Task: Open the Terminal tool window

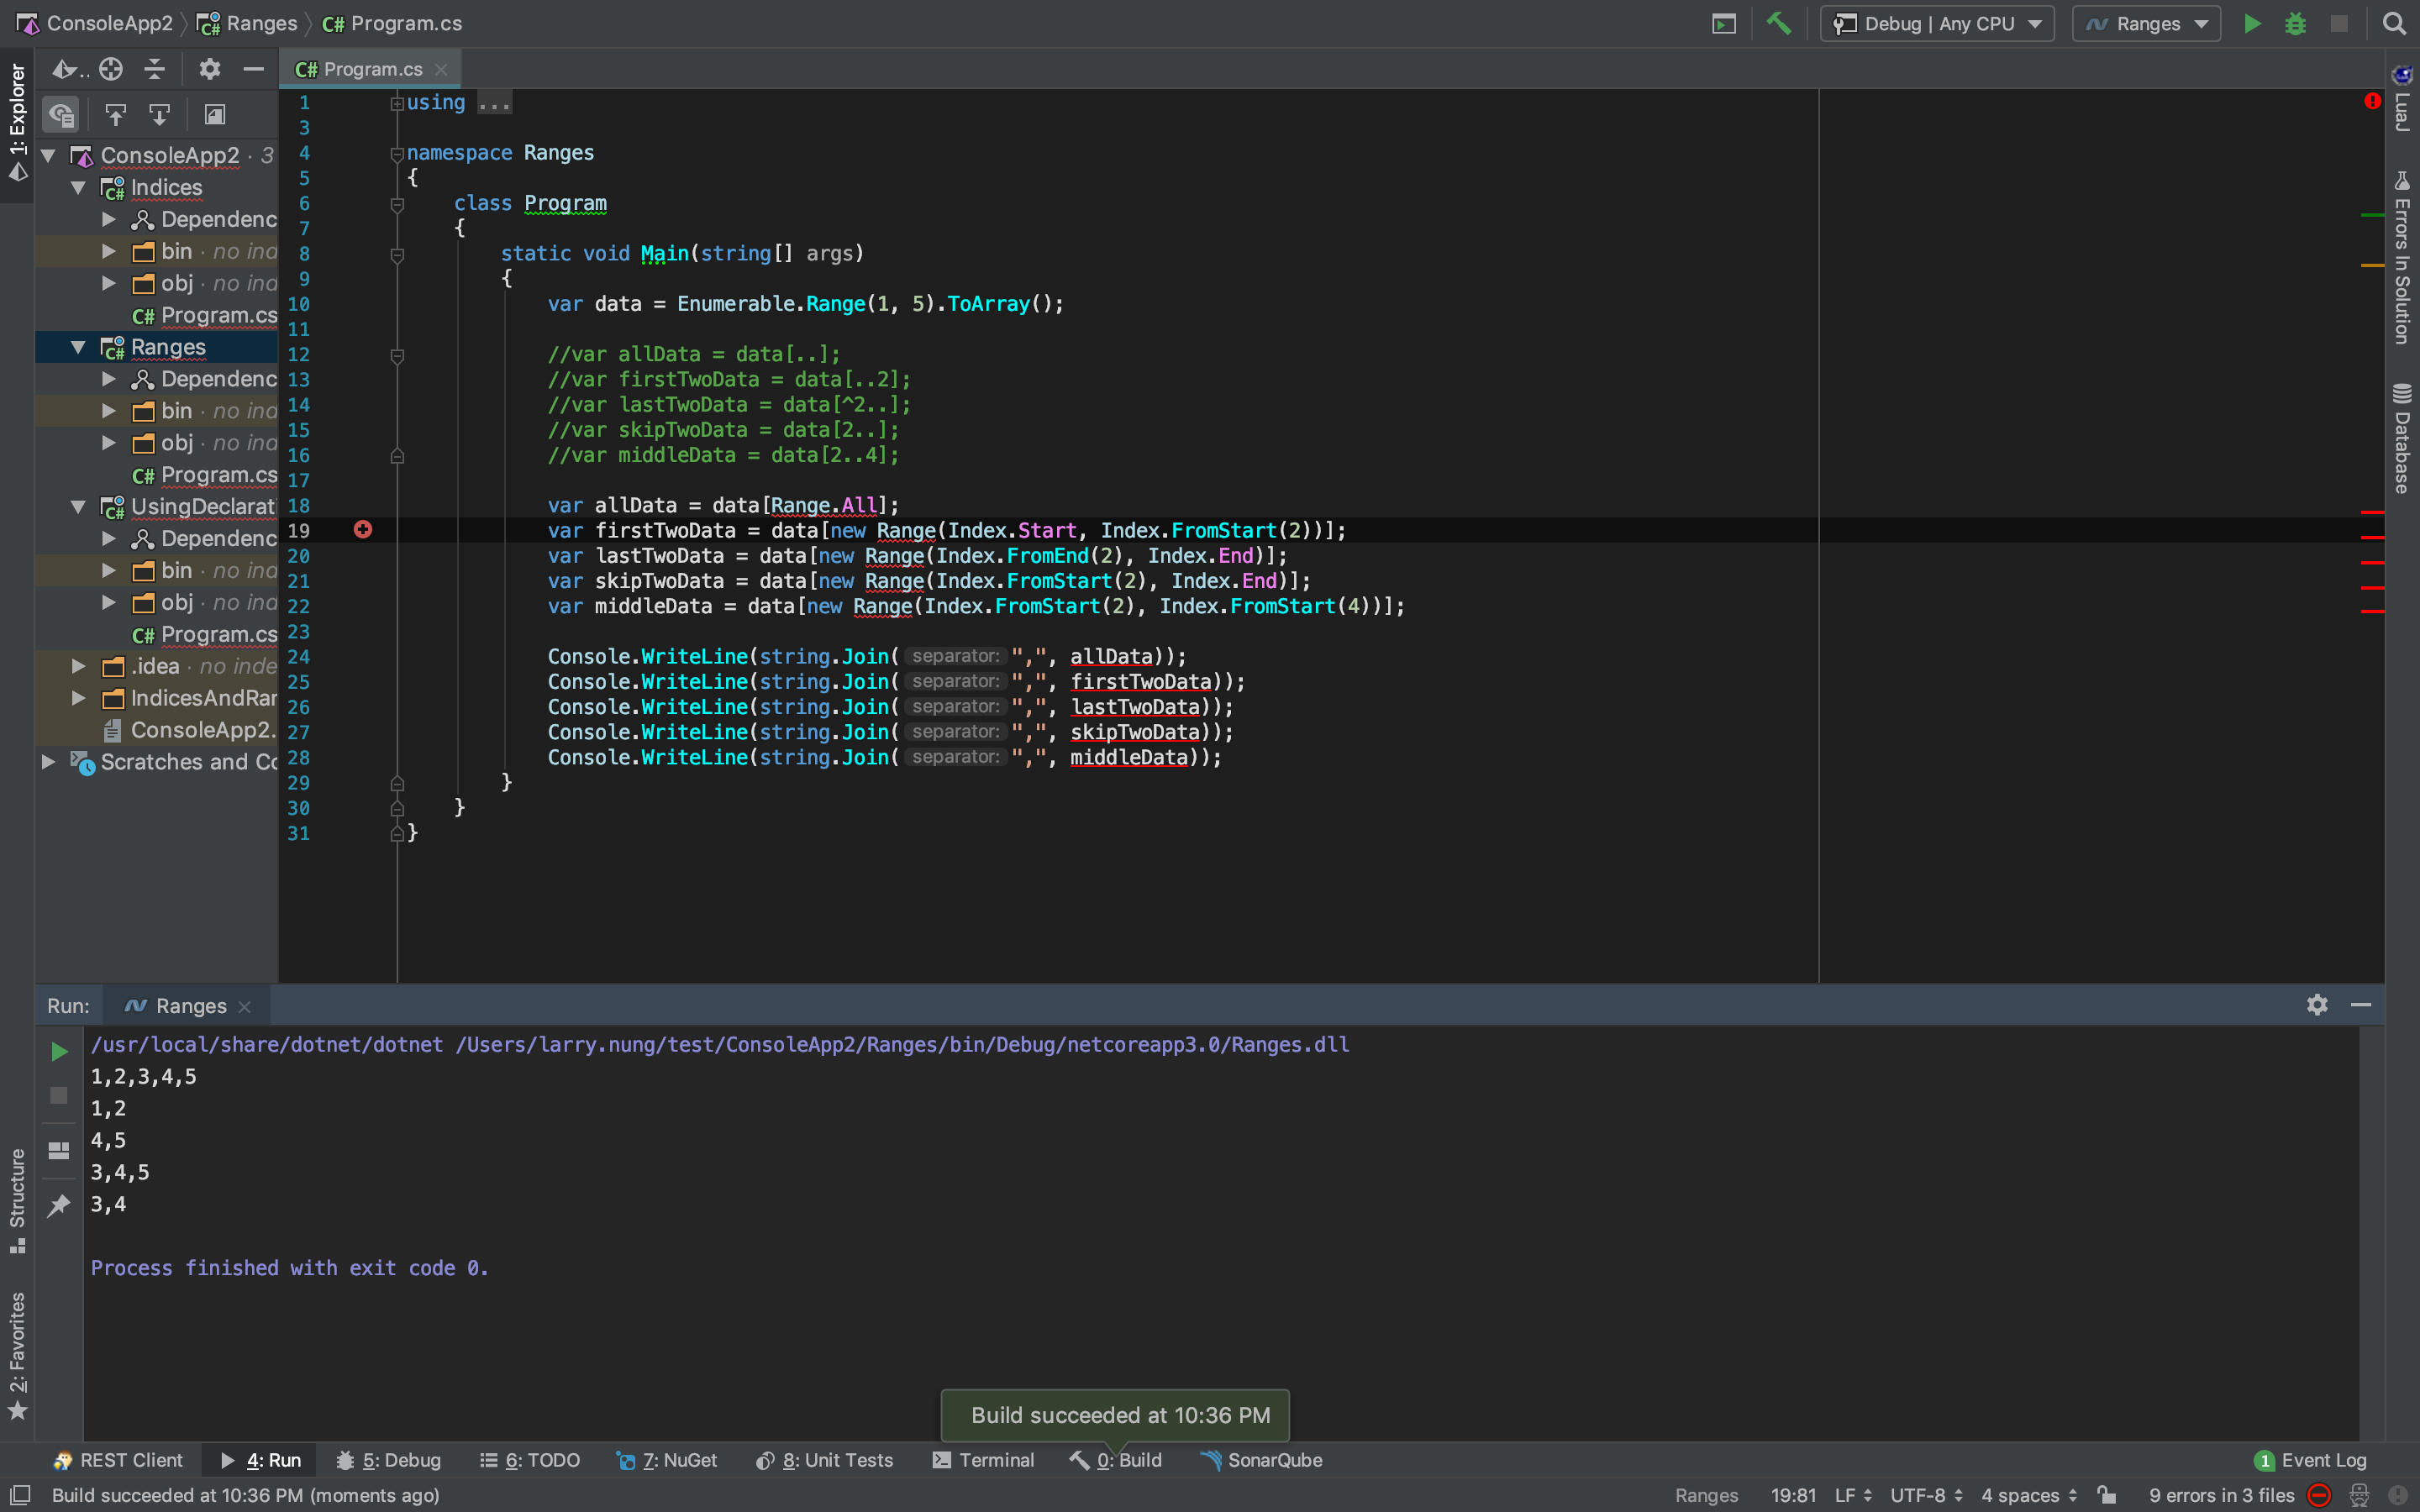Action: [x=983, y=1460]
